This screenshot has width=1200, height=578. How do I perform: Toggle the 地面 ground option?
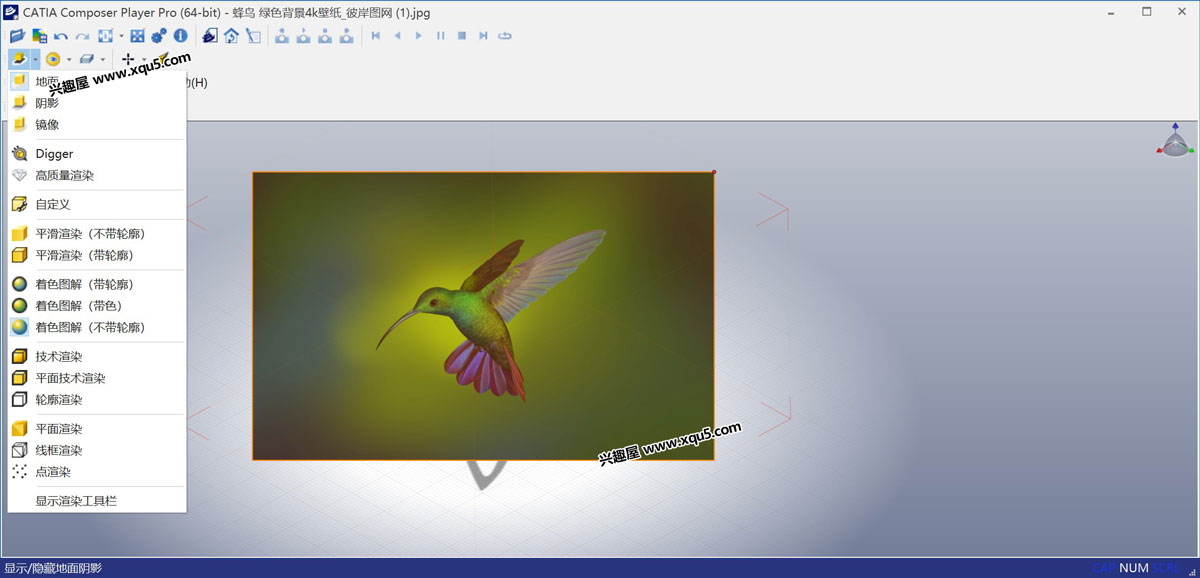click(x=47, y=81)
